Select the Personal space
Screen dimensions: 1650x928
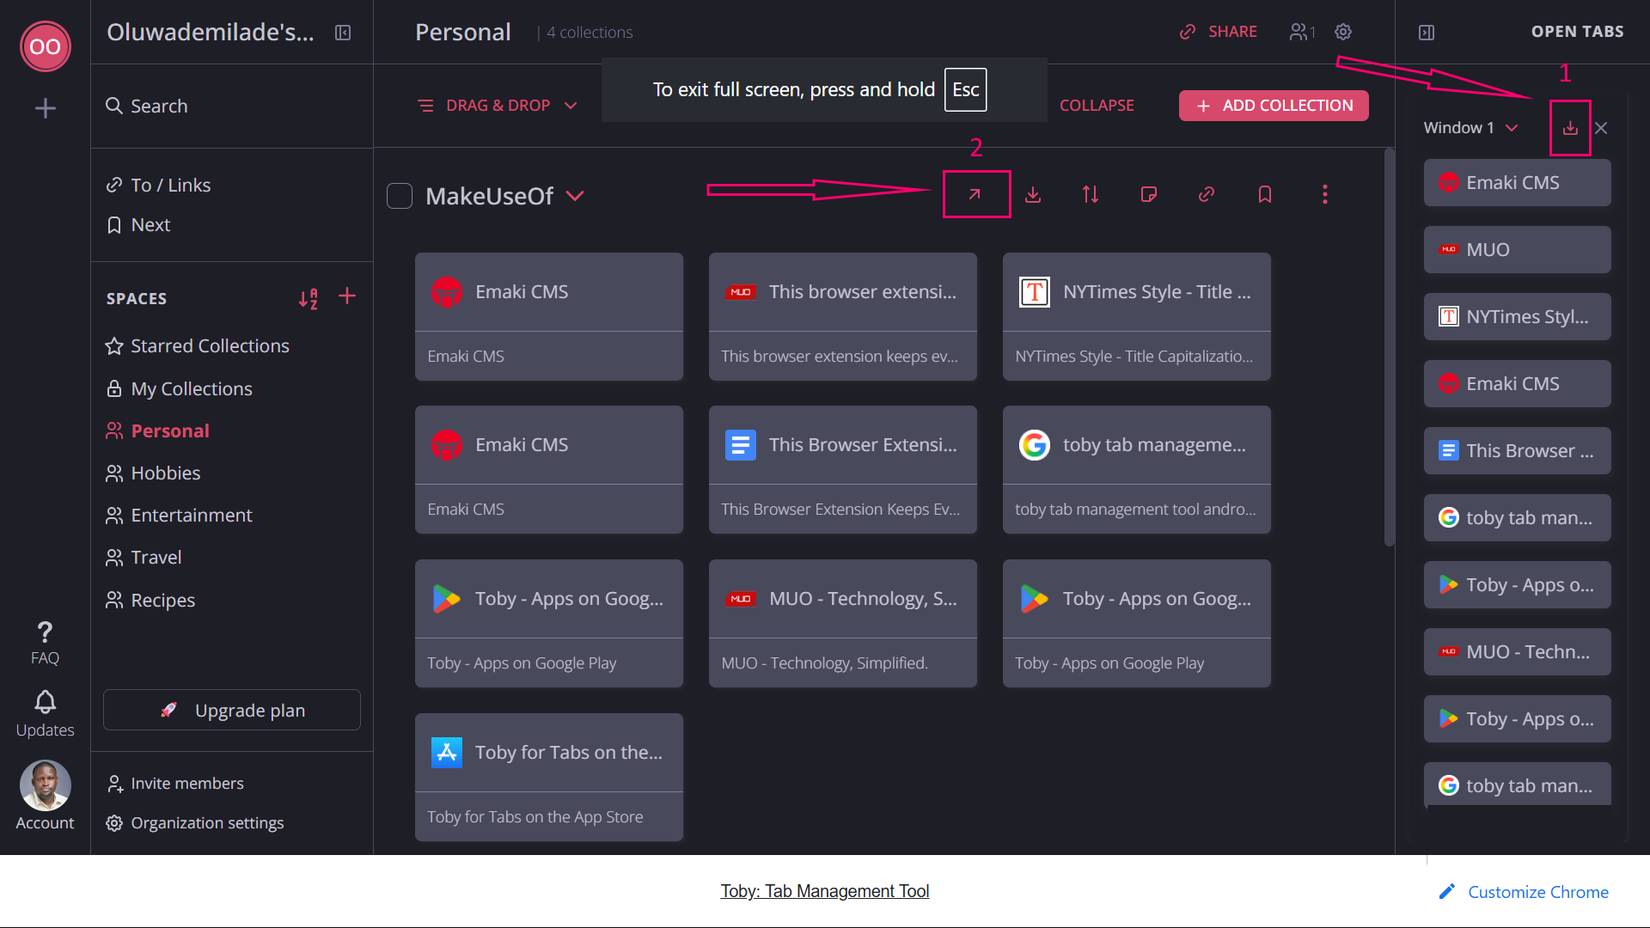[158, 431]
